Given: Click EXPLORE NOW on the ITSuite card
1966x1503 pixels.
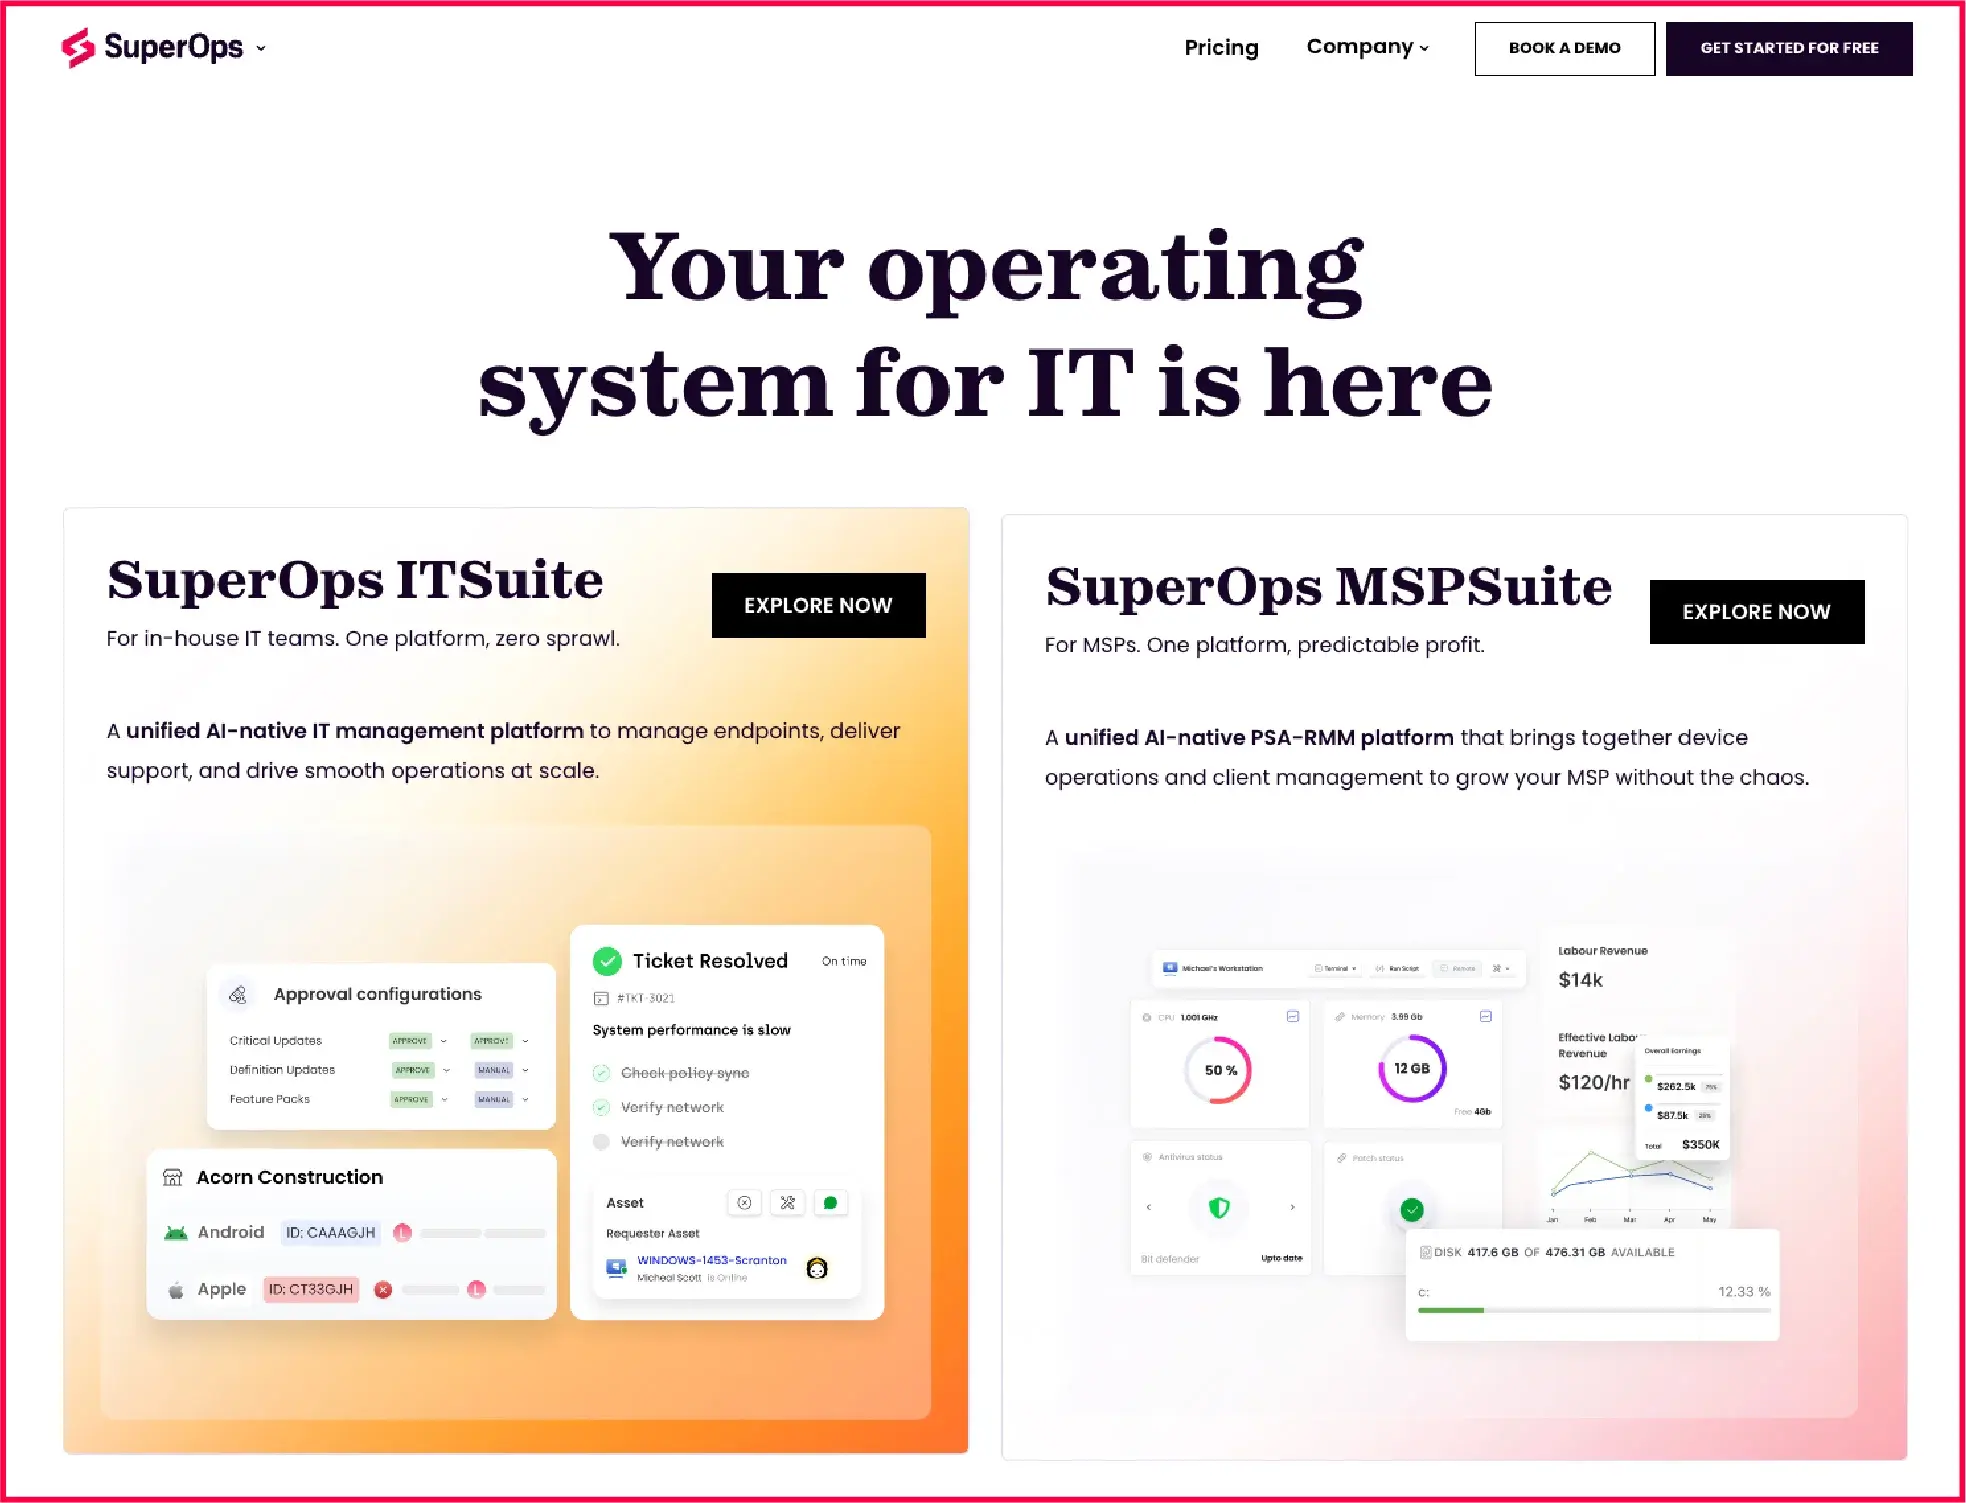Looking at the screenshot, I should [818, 605].
